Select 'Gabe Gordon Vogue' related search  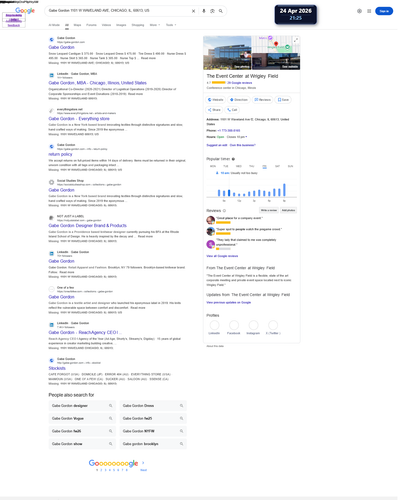click(x=82, y=418)
